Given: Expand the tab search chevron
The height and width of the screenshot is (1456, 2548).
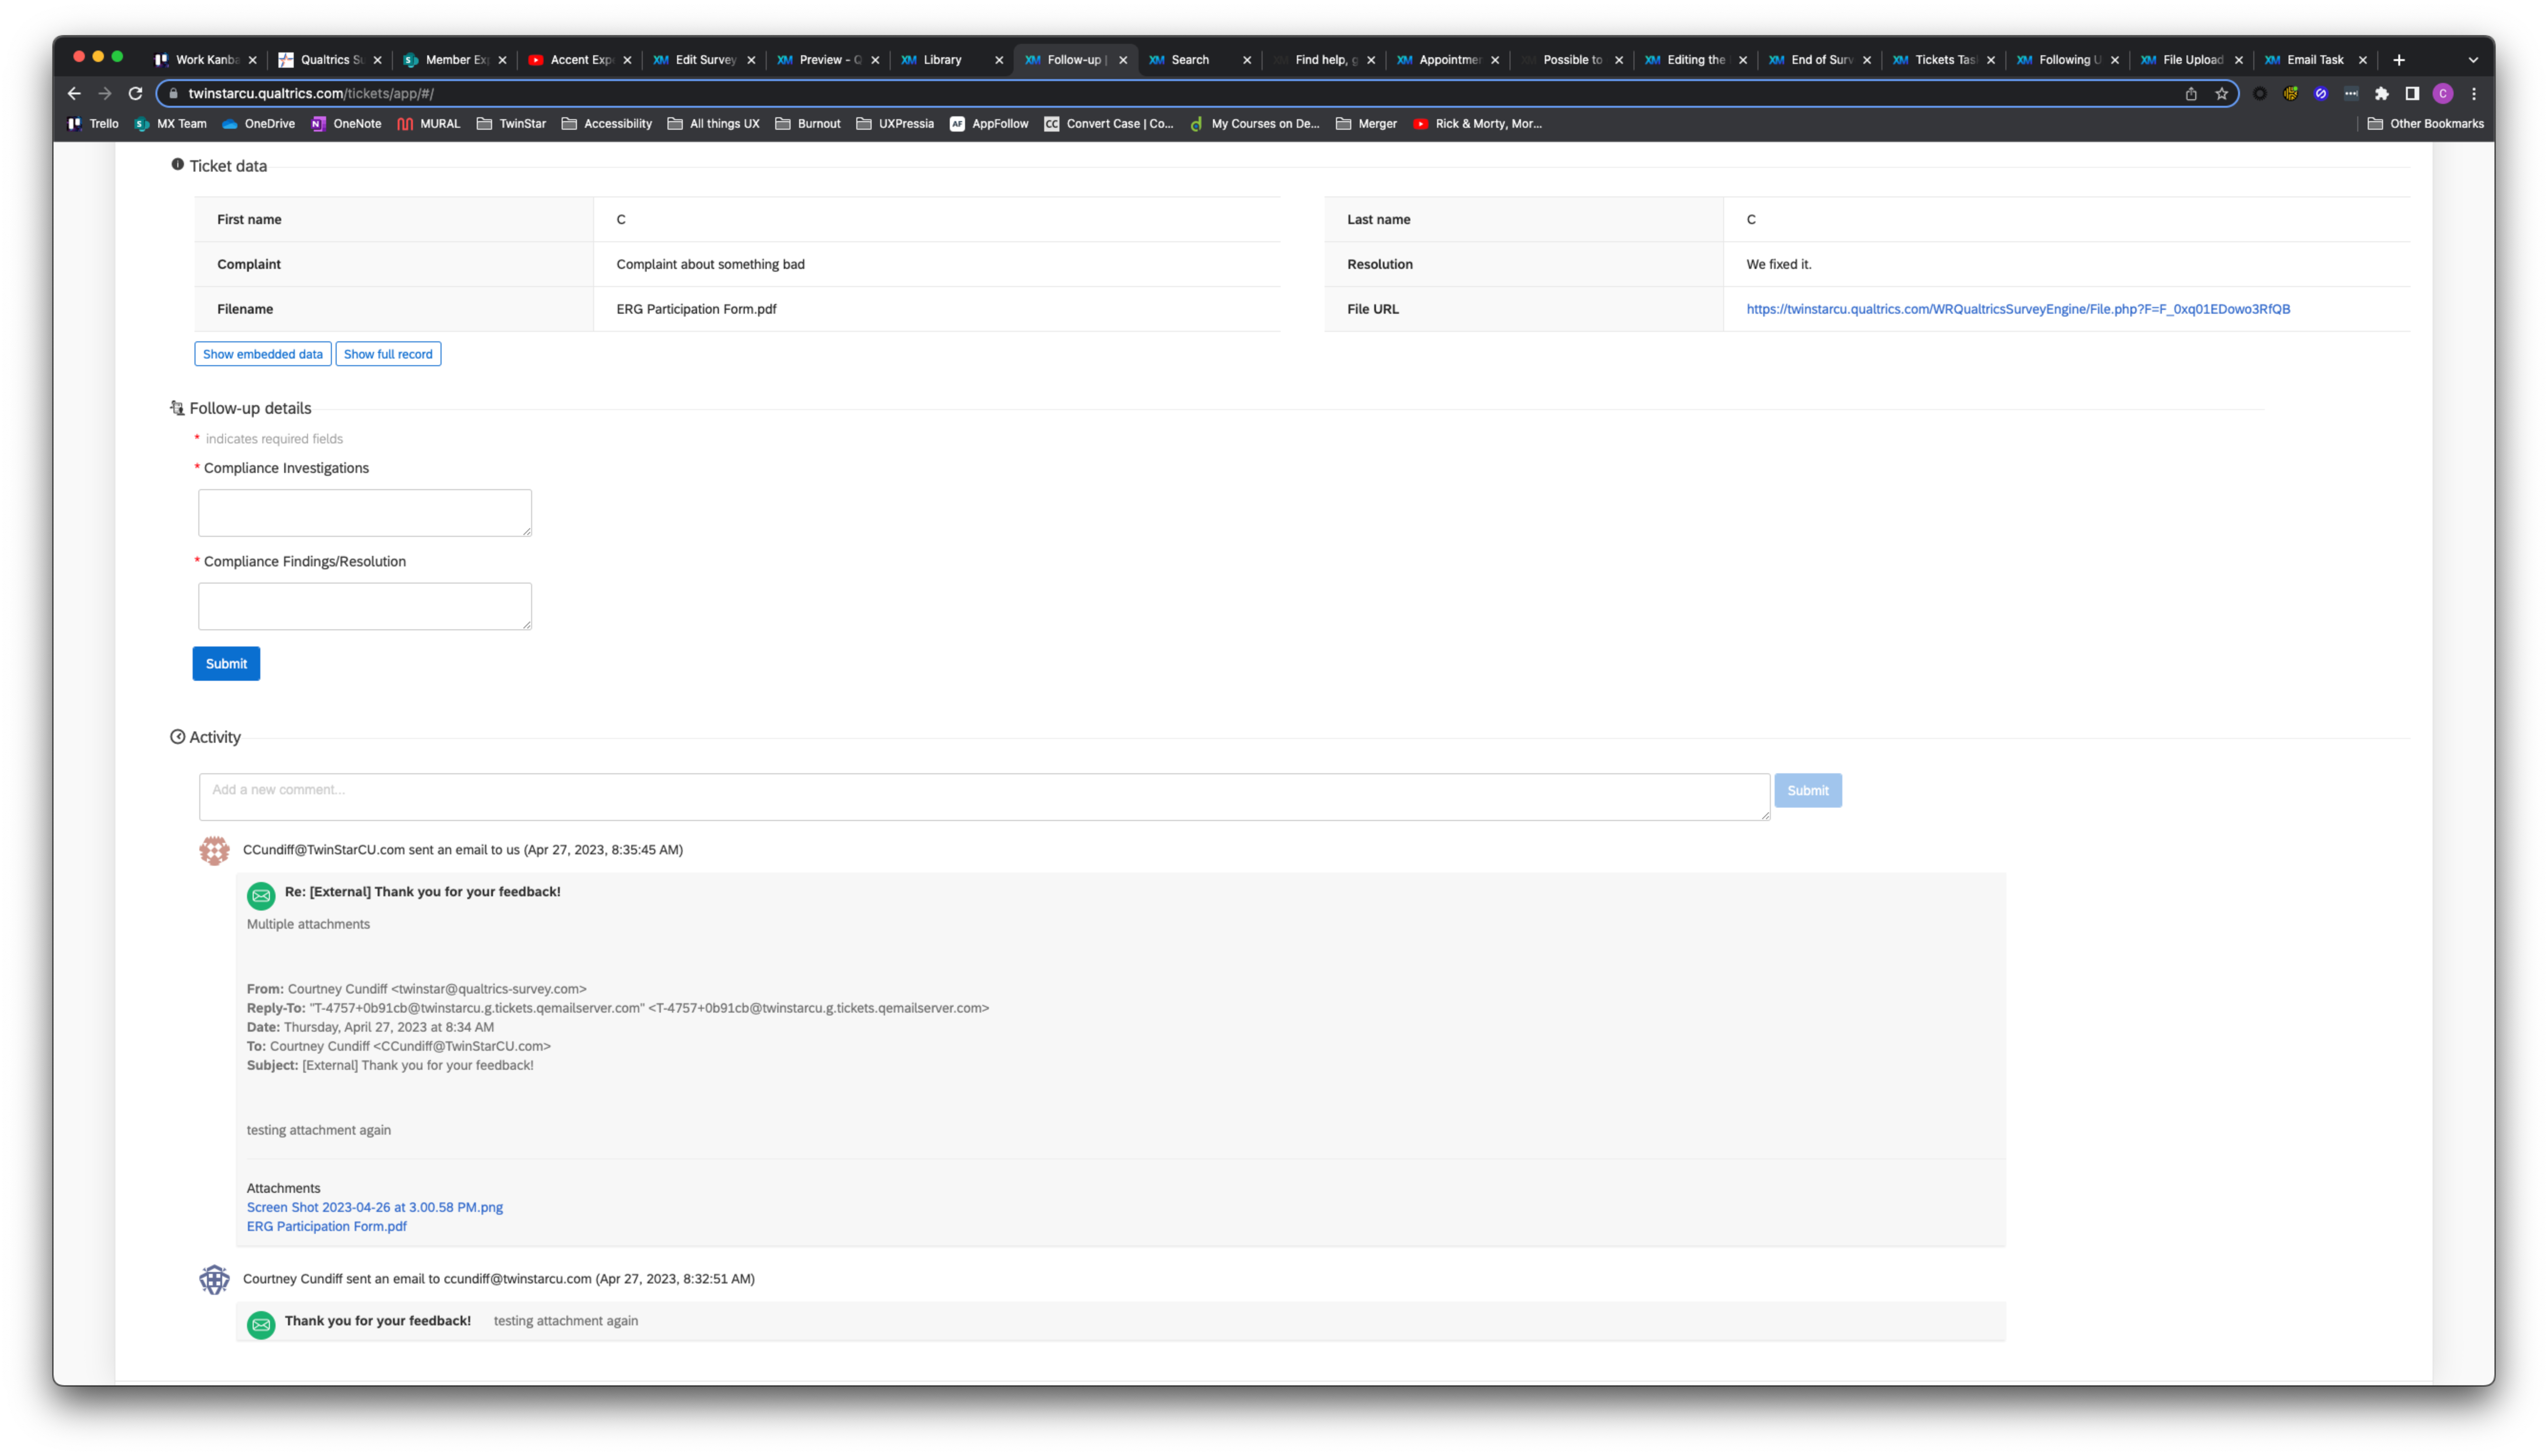Looking at the screenshot, I should [2473, 59].
